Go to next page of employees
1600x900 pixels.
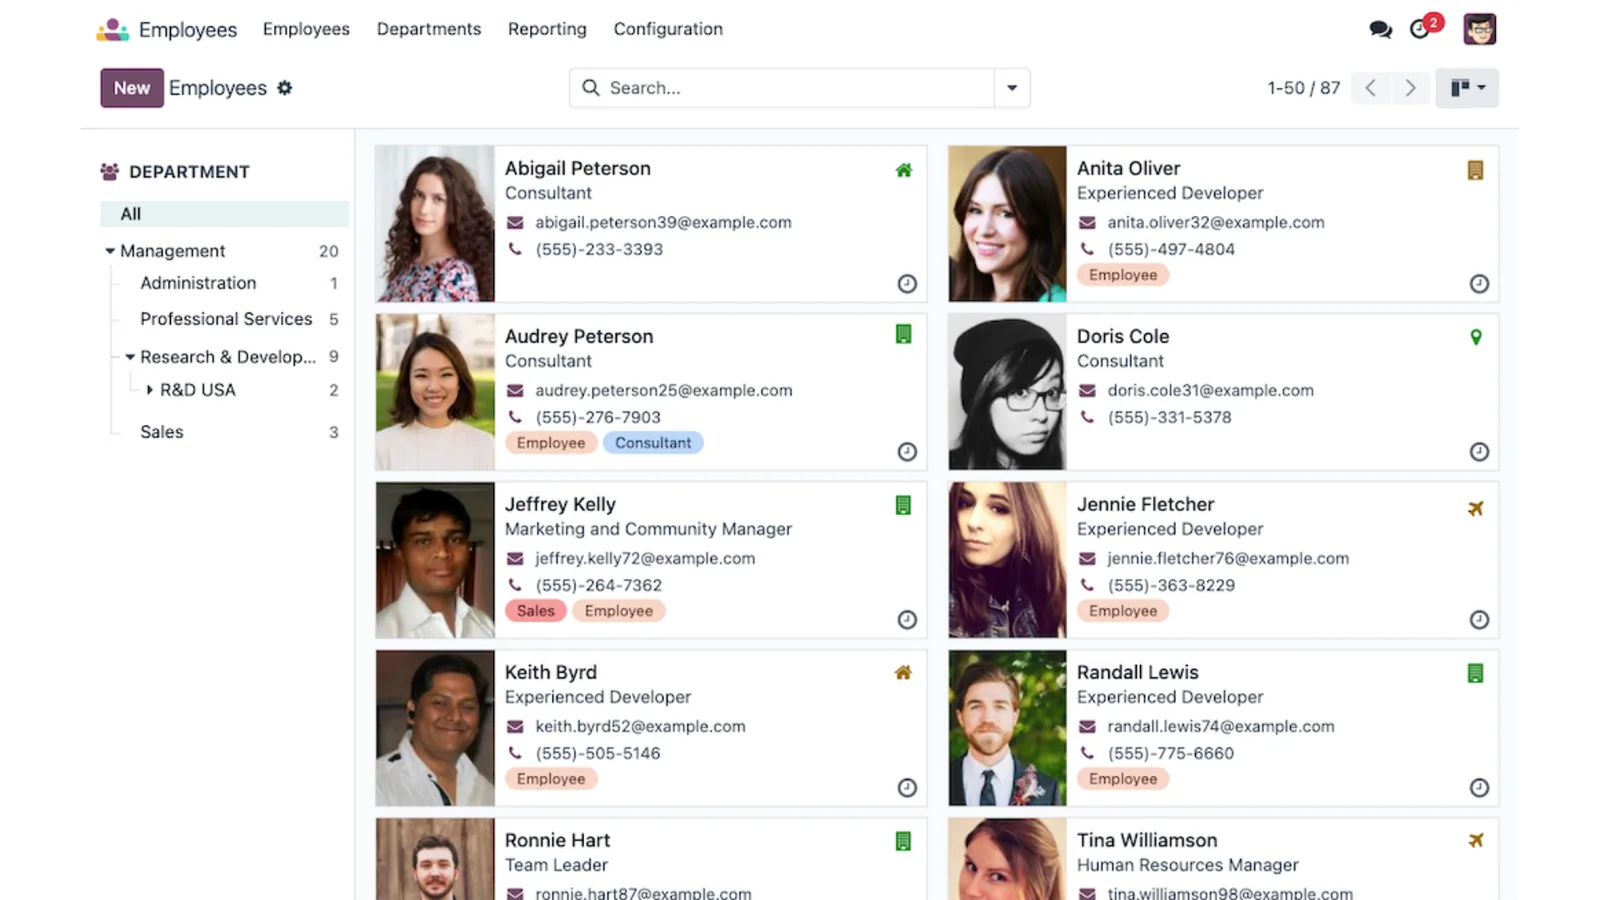click(x=1410, y=88)
